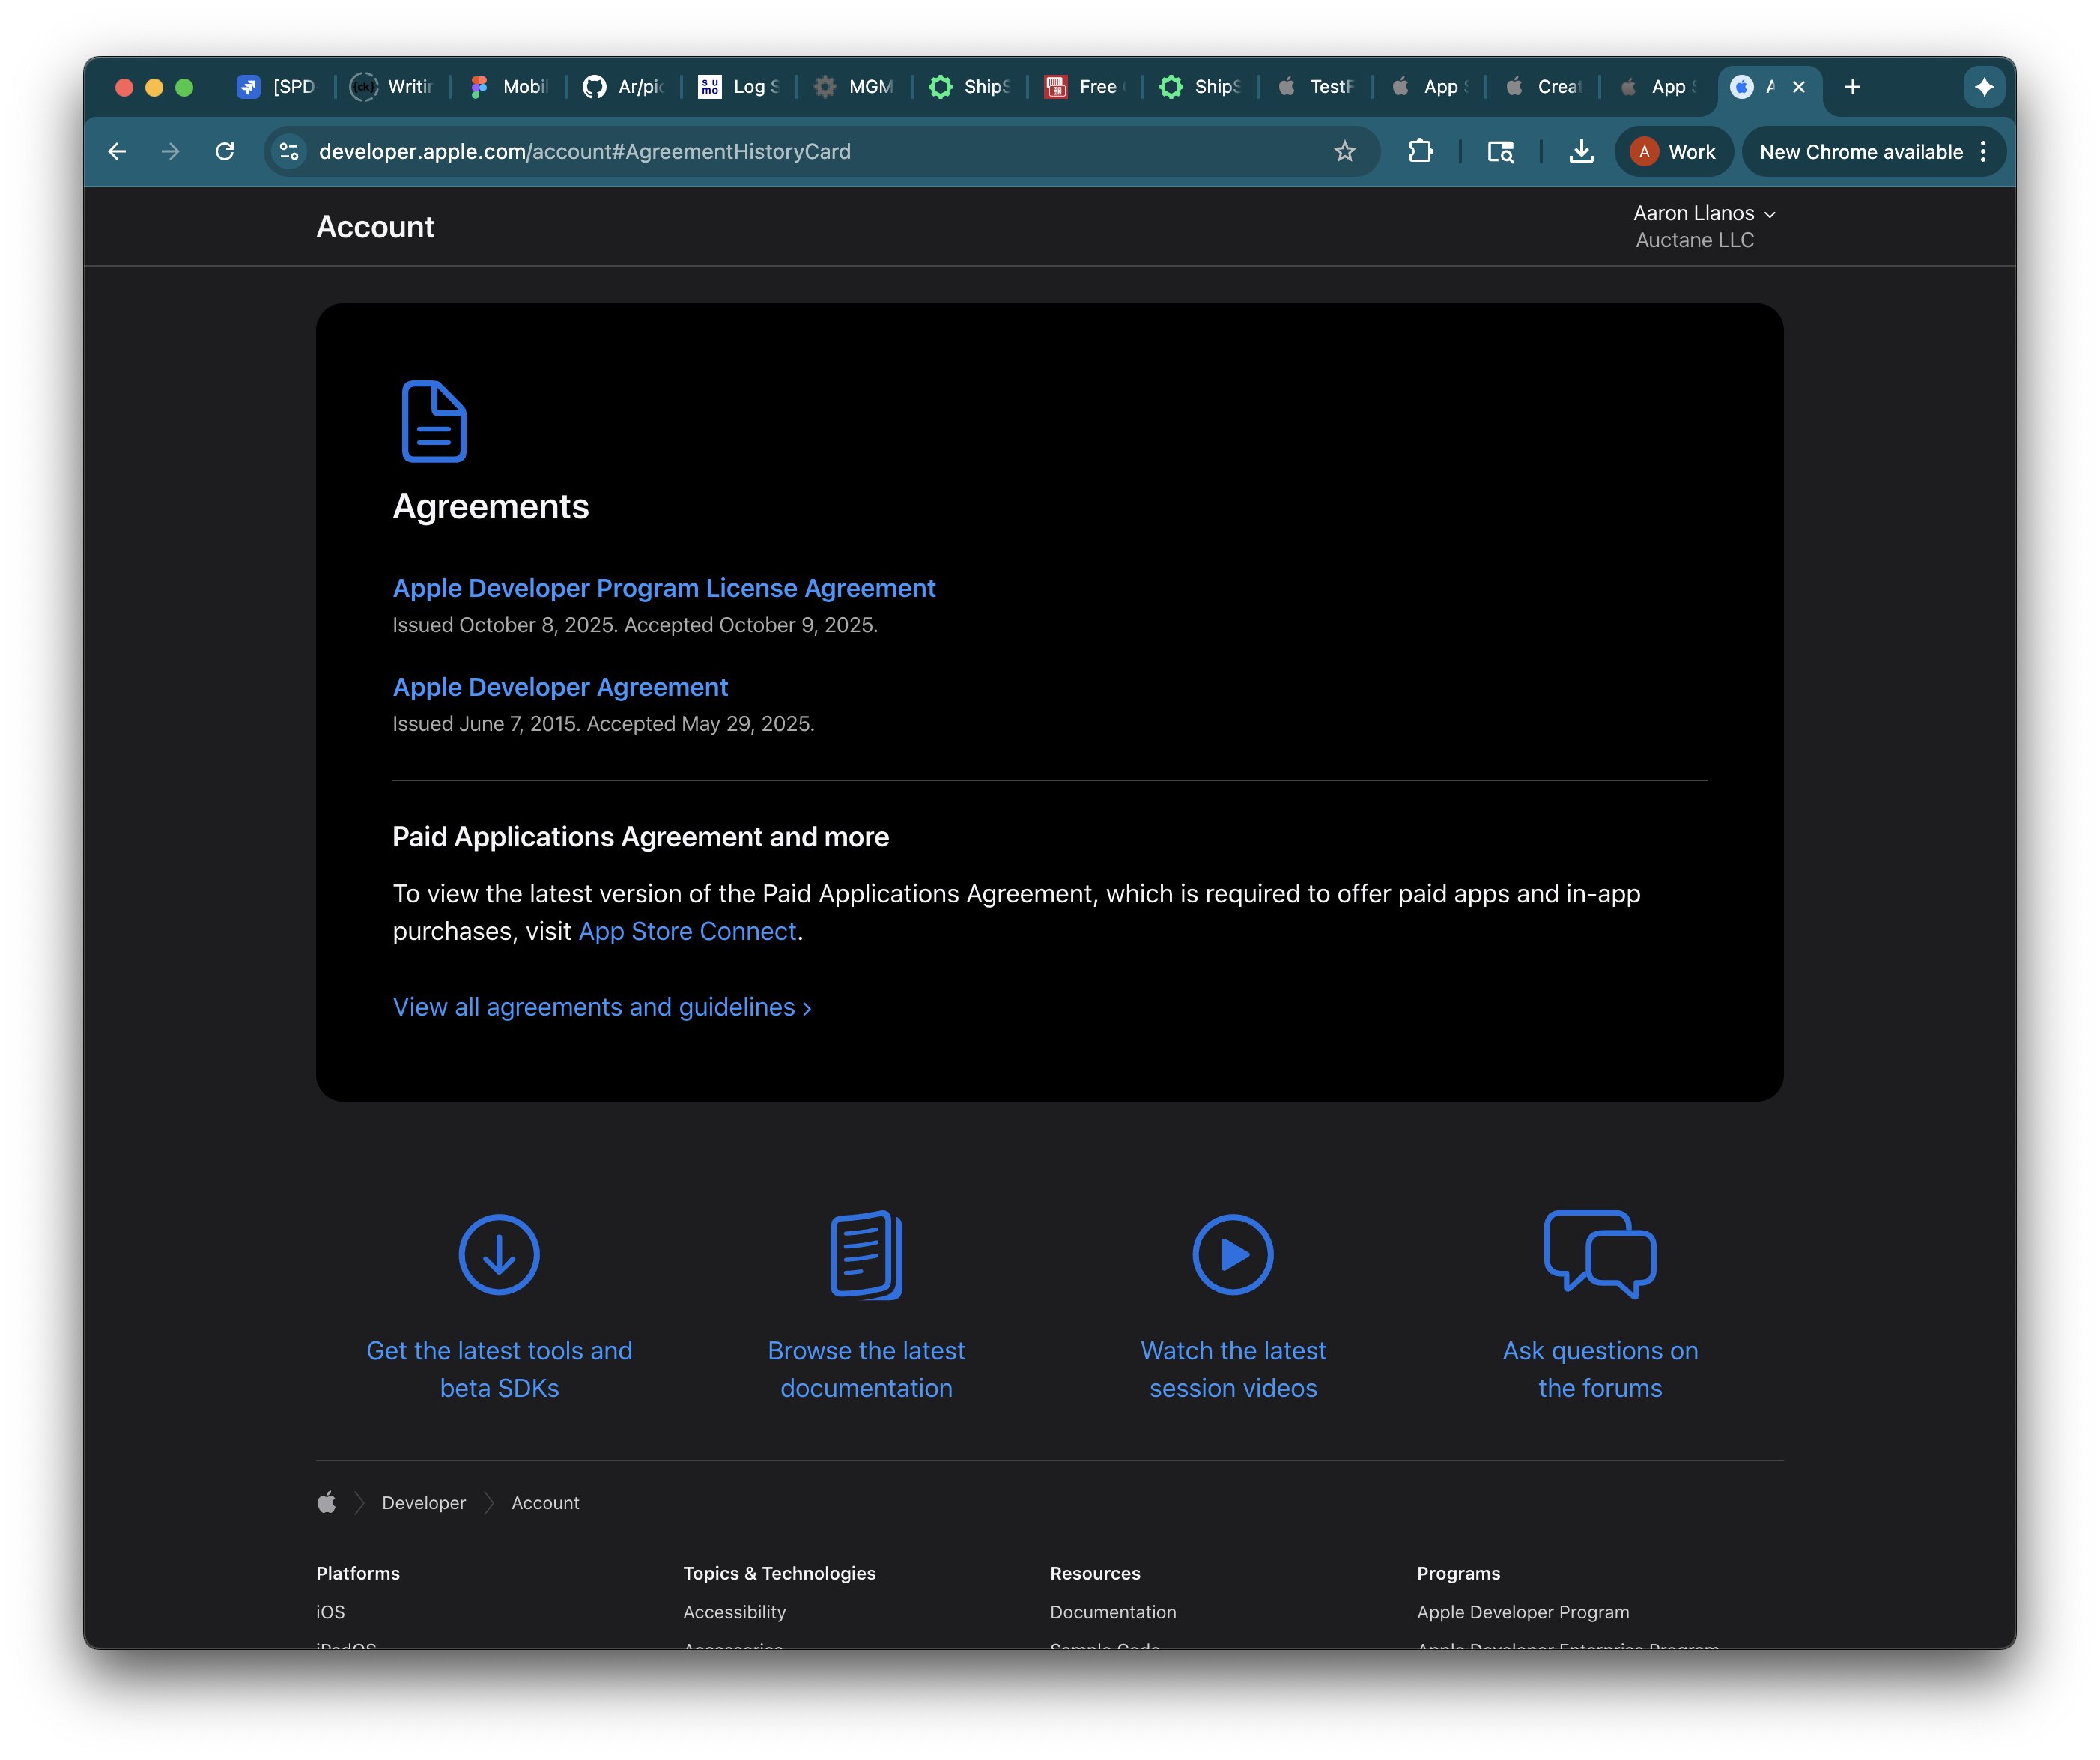Open Chrome extensions puzzle icon
This screenshot has height=1760, width=2100.
click(x=1420, y=151)
